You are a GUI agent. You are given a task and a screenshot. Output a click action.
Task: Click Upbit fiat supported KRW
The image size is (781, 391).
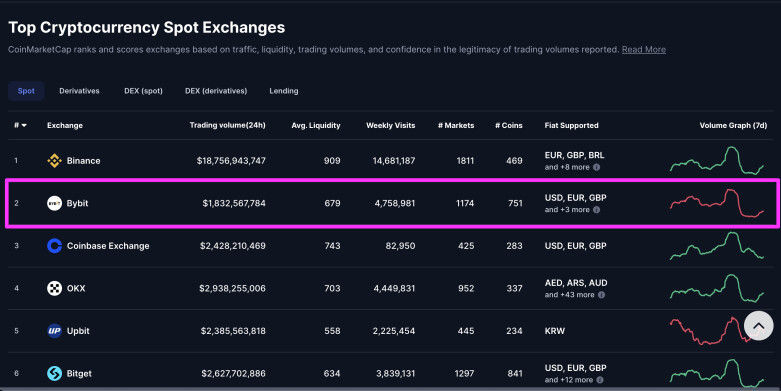click(555, 331)
